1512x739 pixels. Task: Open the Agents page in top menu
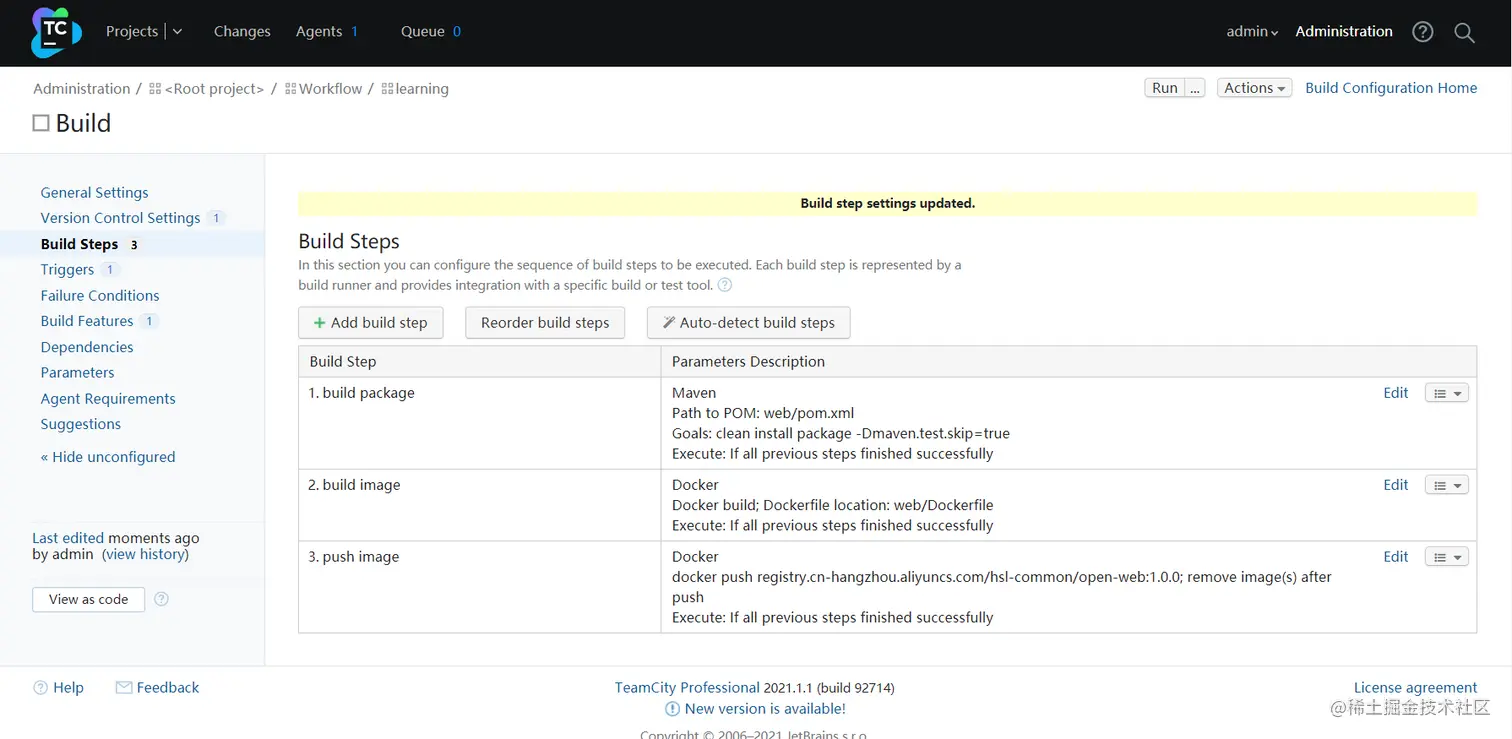click(319, 32)
